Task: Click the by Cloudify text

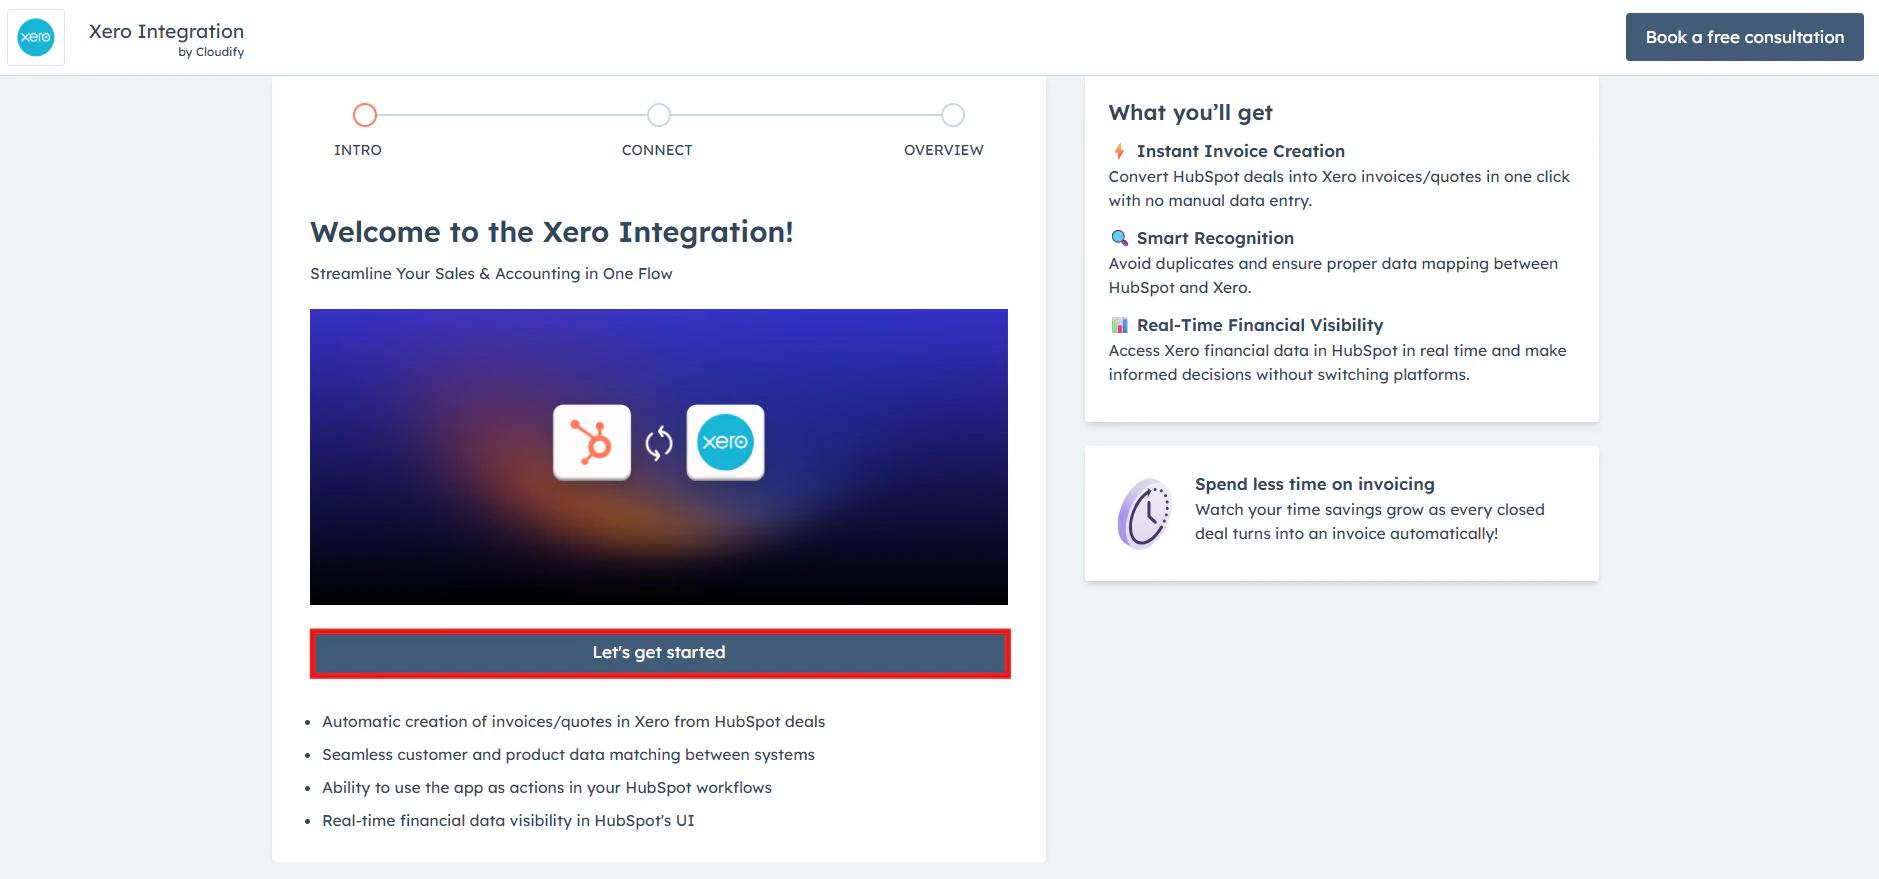Action: click(x=211, y=52)
